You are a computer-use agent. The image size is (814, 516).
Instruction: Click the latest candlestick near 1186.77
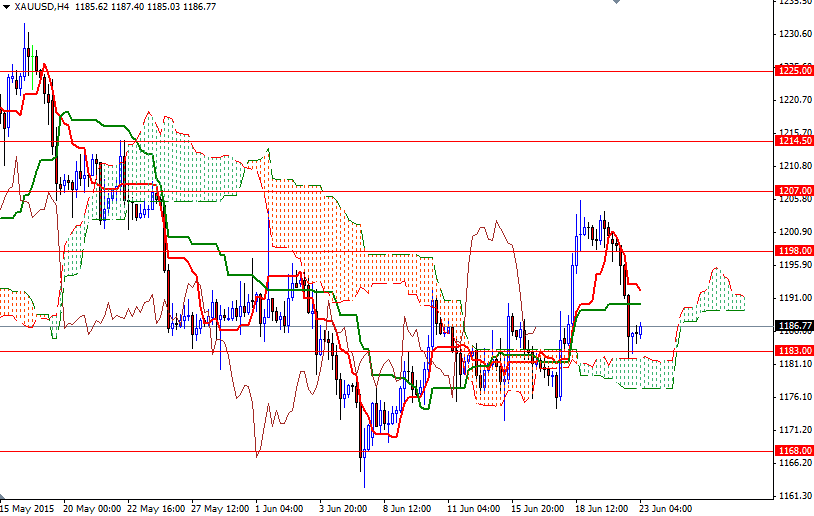[640, 329]
